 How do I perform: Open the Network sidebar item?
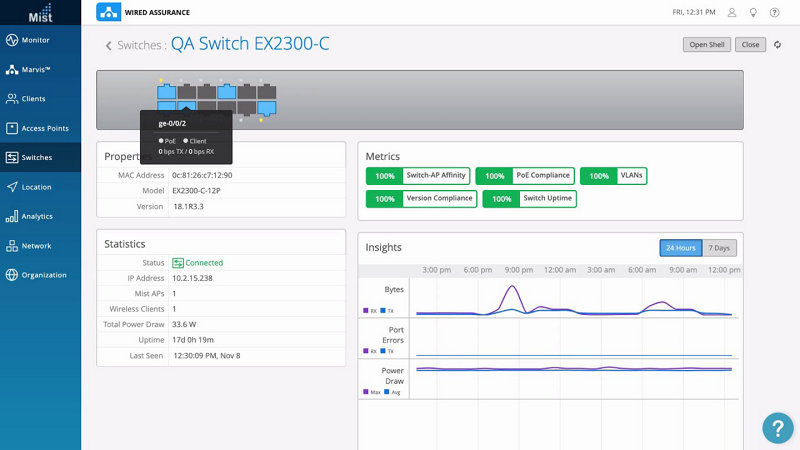click(40, 245)
